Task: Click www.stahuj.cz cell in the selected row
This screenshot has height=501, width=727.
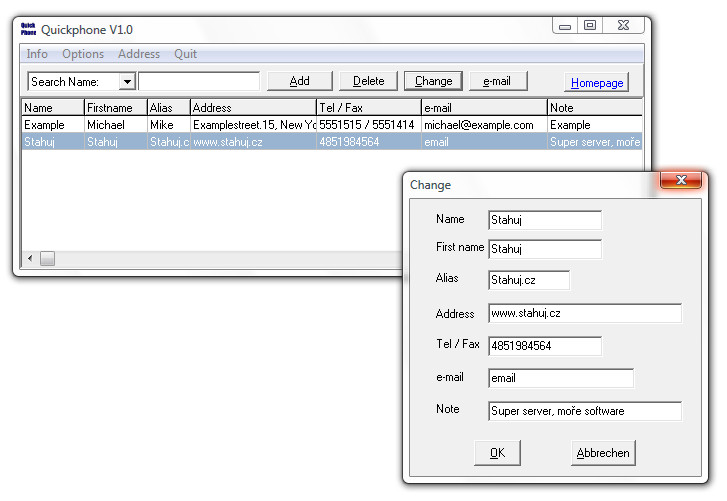Action: point(253,141)
